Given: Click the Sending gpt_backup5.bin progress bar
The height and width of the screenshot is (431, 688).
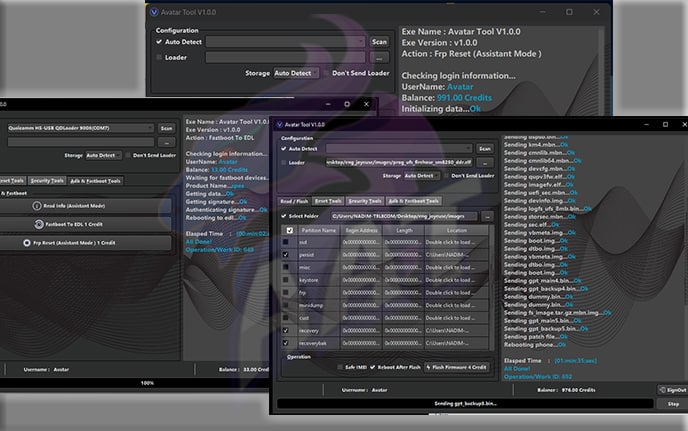Looking at the screenshot, I should click(x=466, y=404).
